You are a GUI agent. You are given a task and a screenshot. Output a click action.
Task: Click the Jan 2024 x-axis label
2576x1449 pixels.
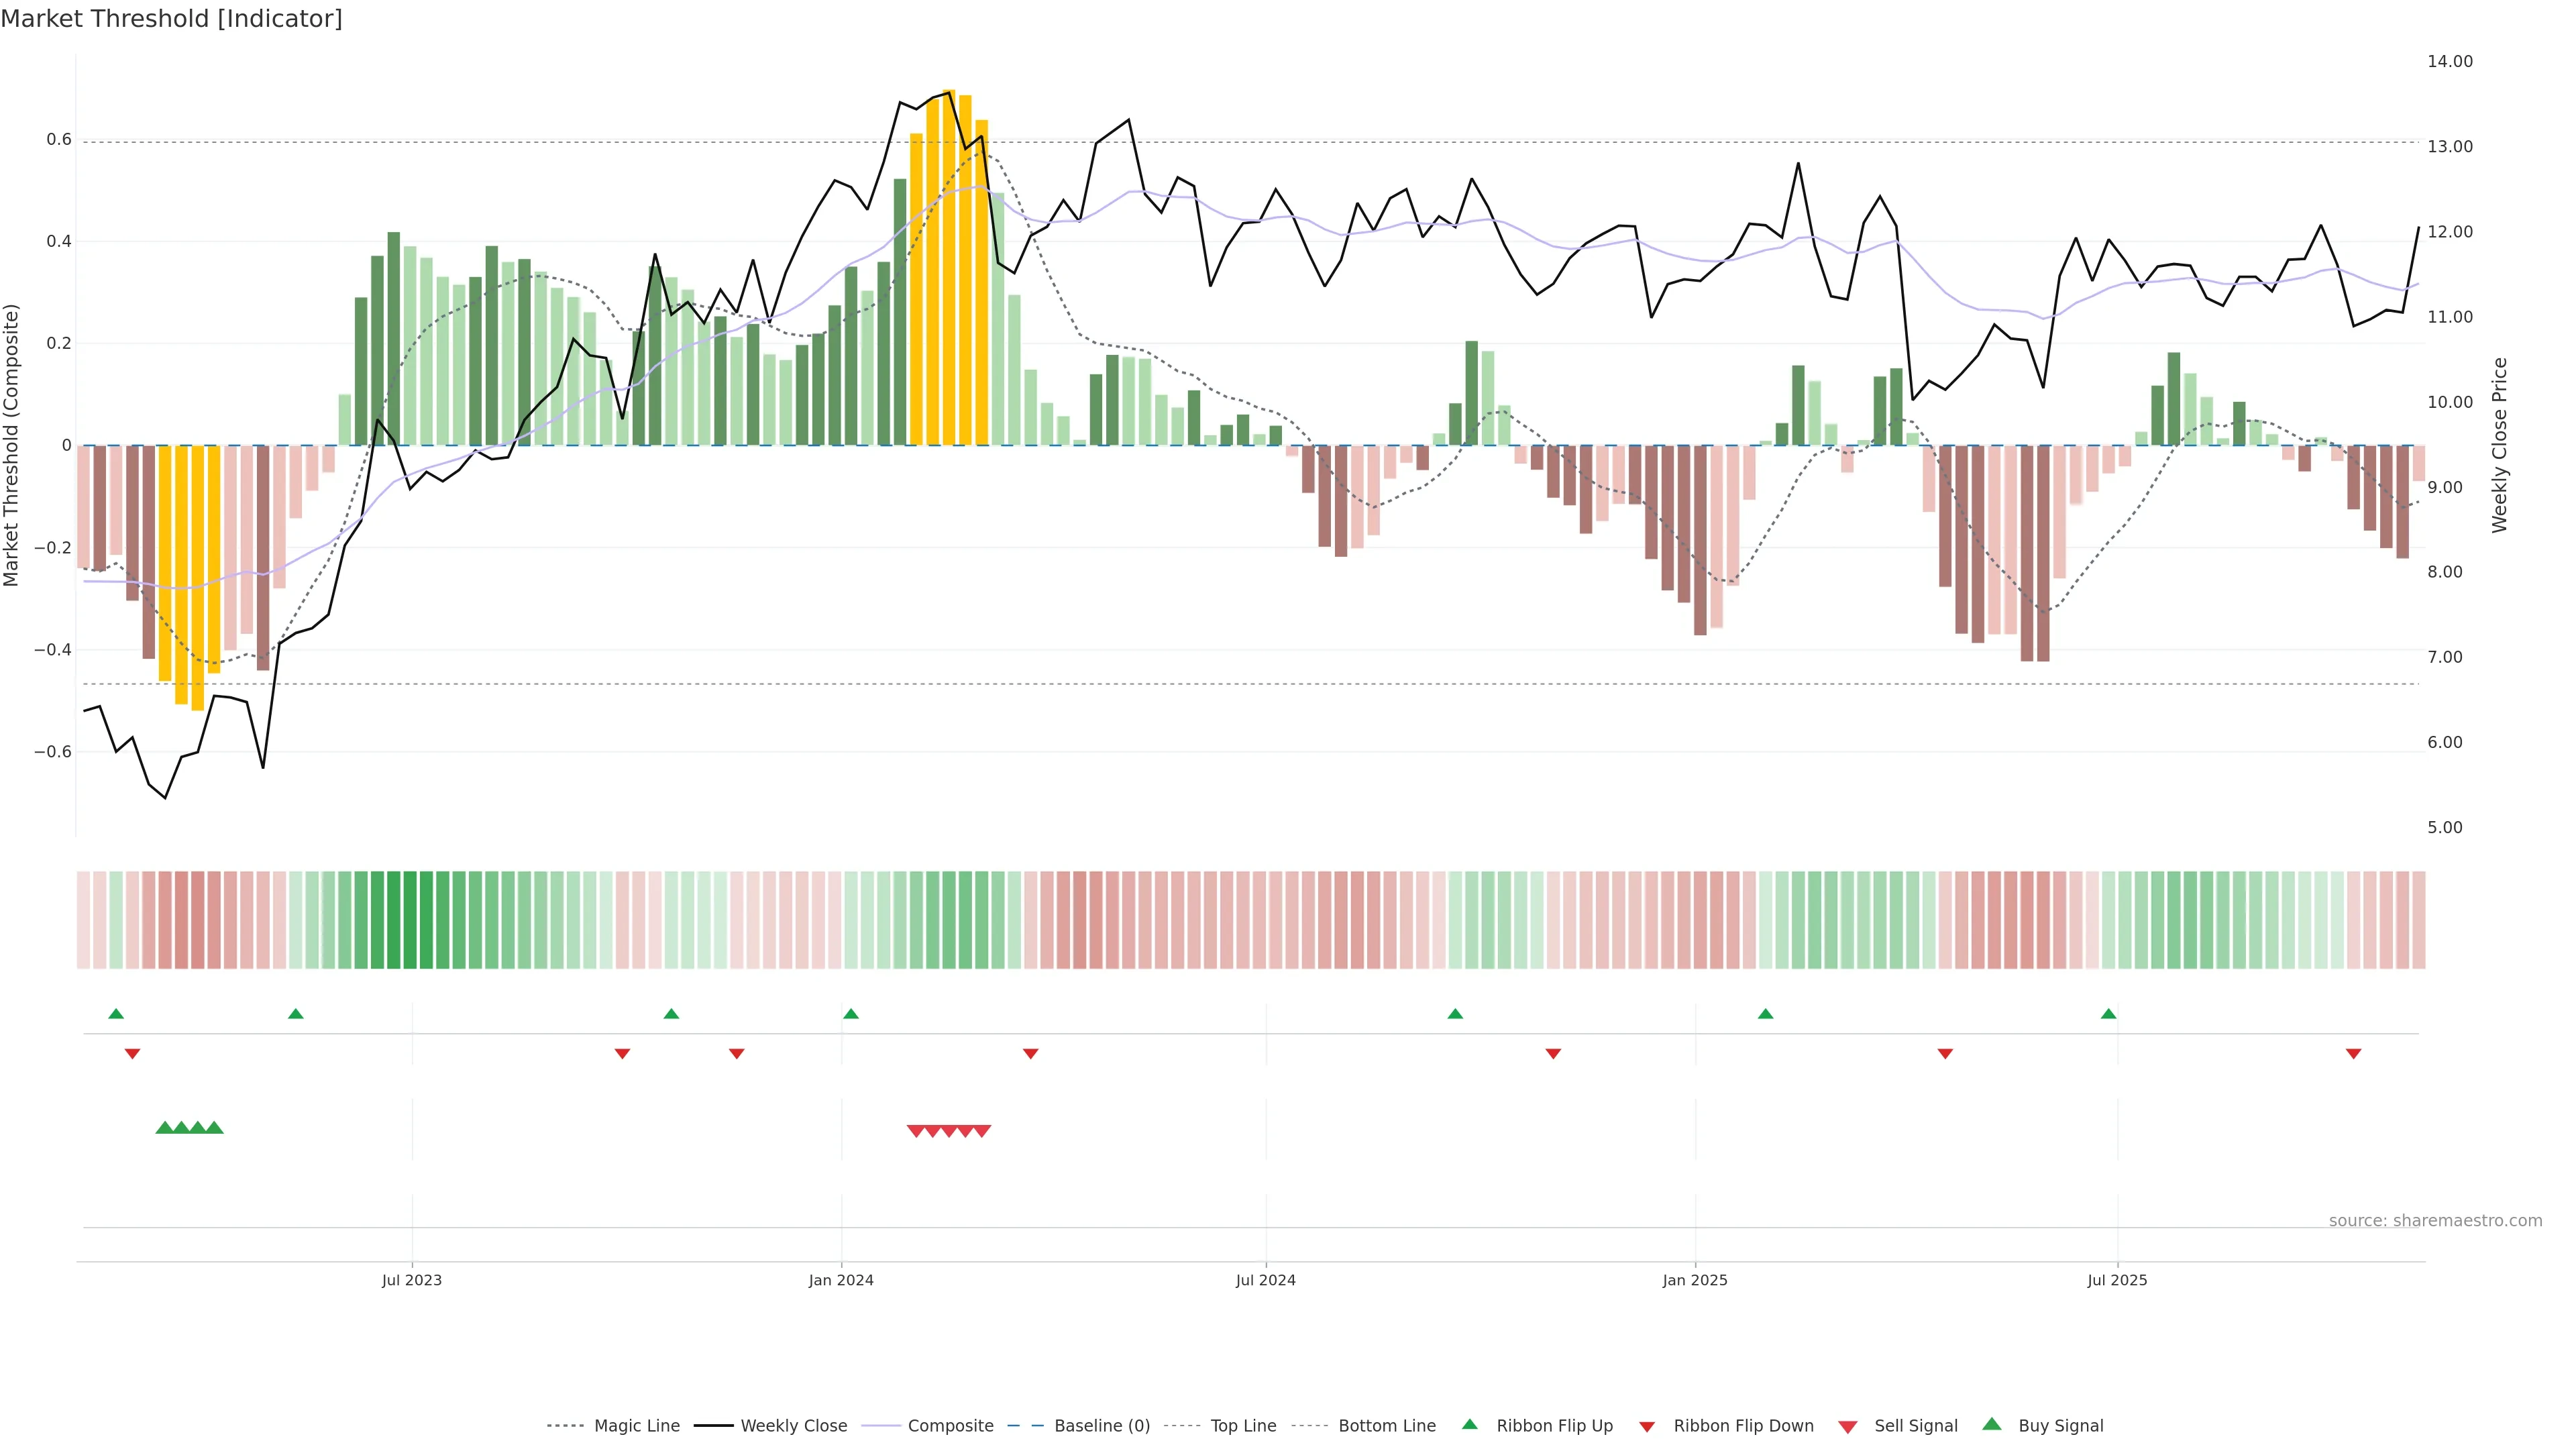[841, 1280]
